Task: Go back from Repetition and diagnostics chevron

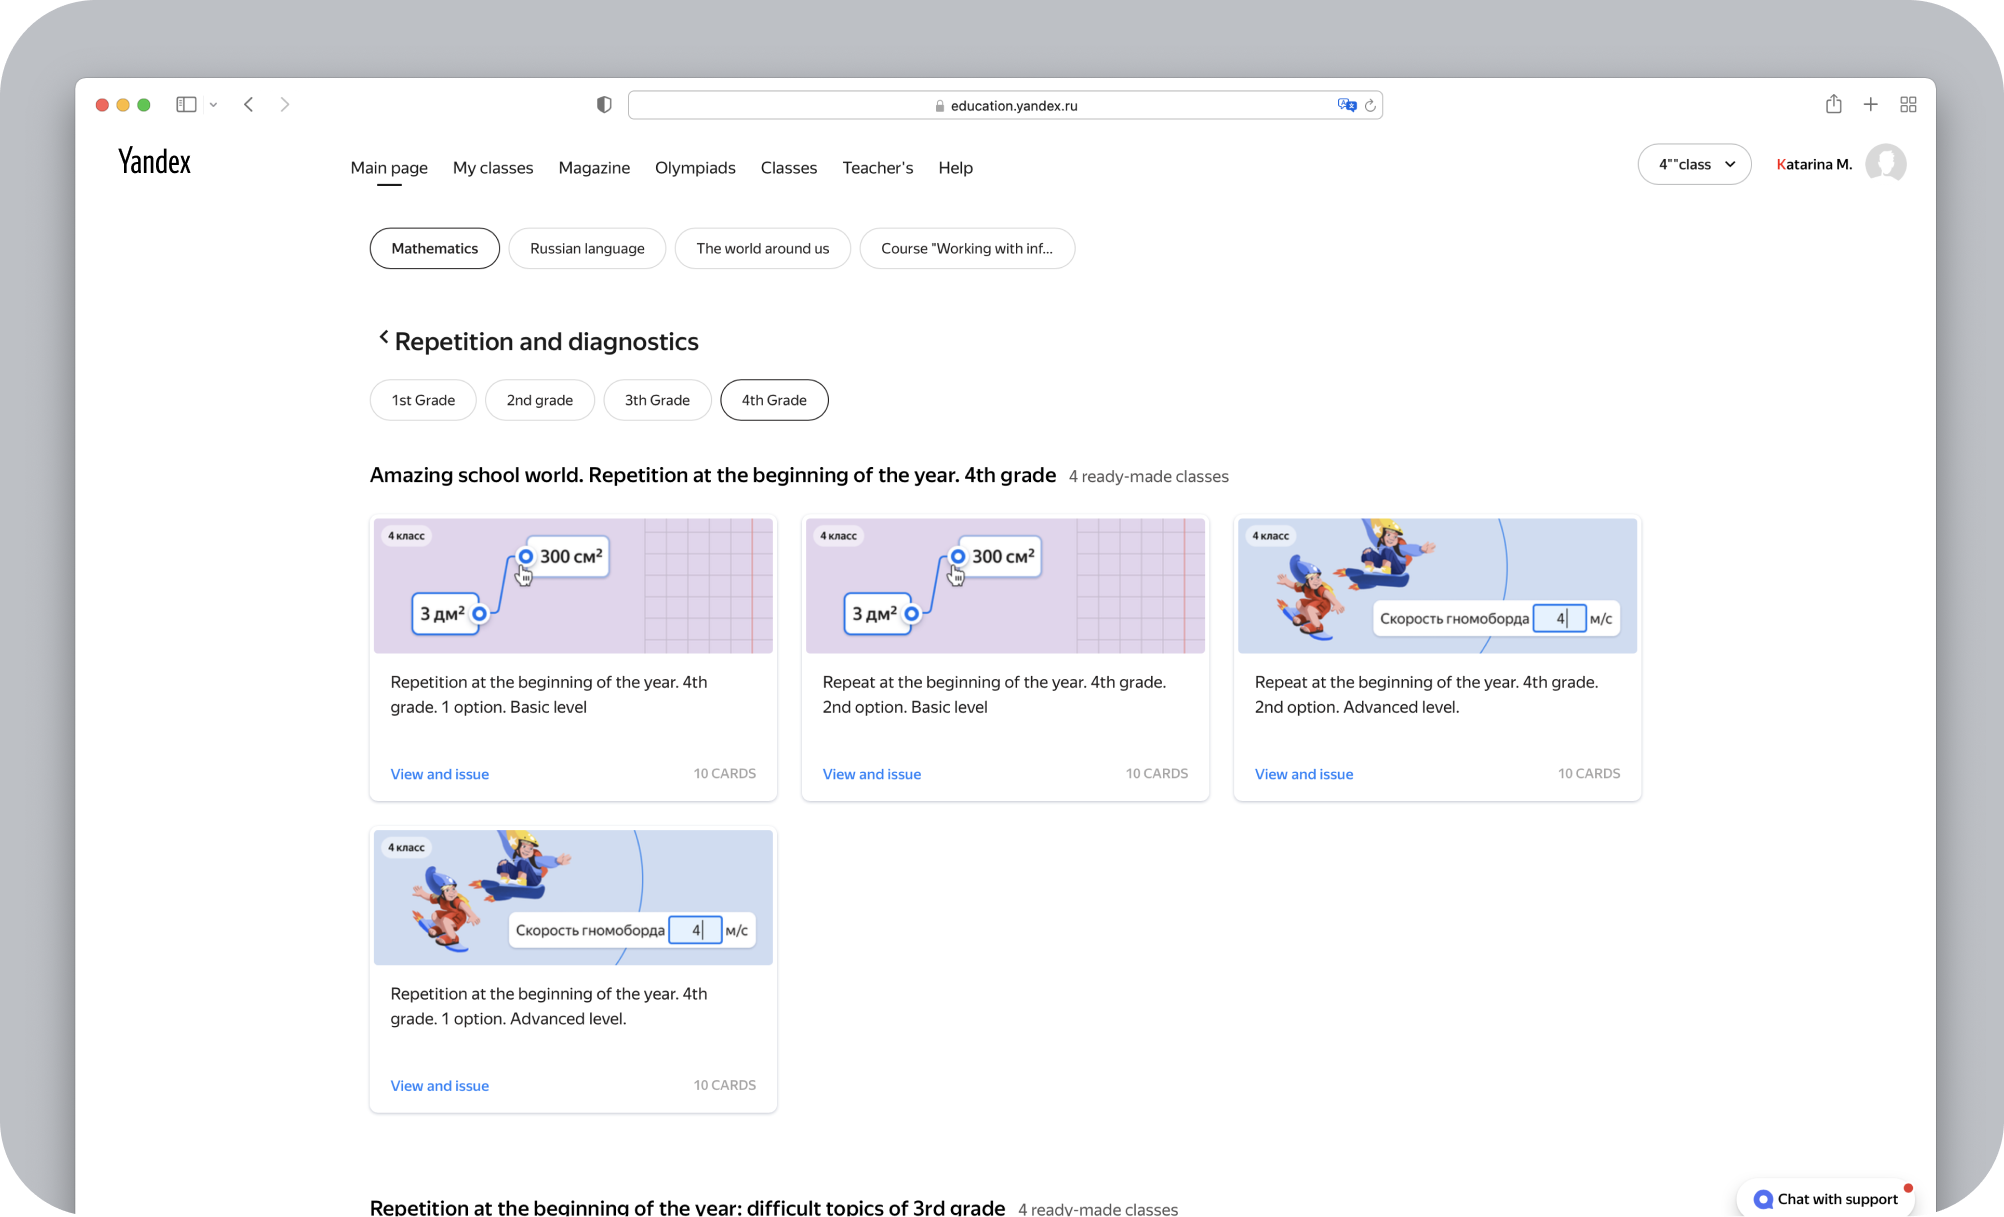Action: coord(383,338)
